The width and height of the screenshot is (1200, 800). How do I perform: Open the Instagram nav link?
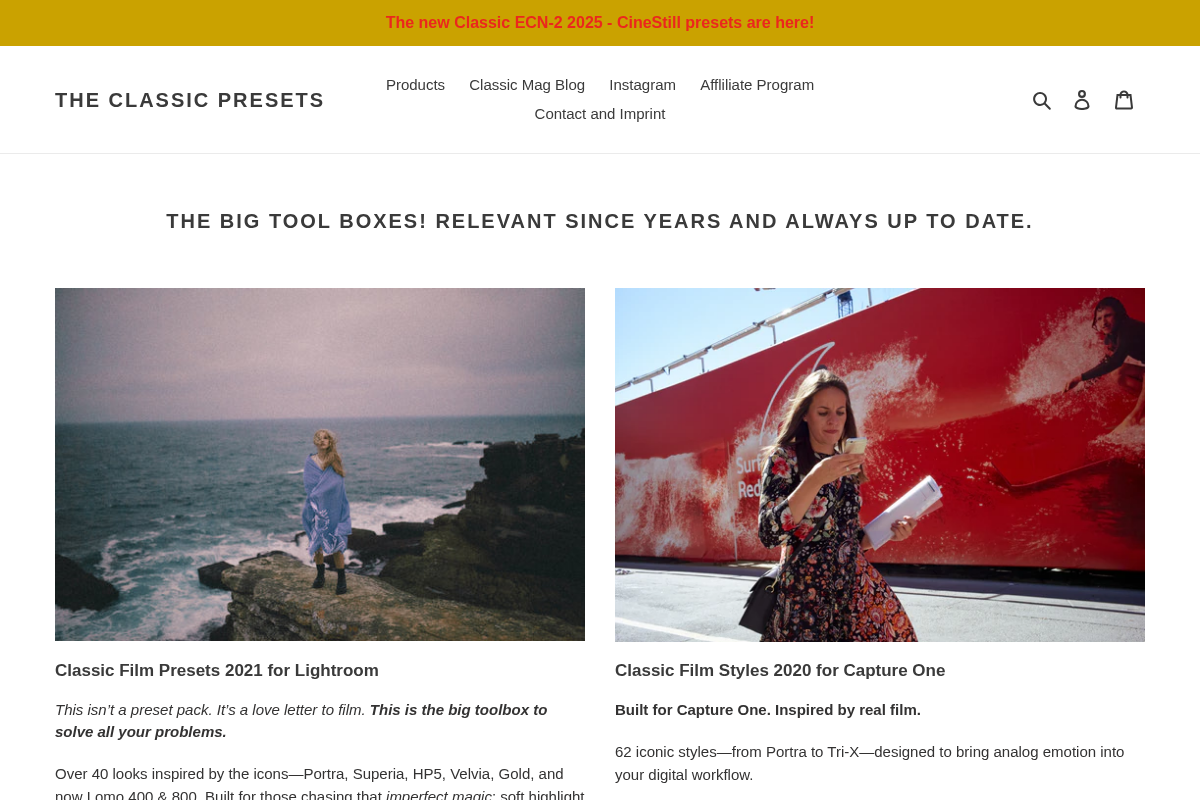pyautogui.click(x=642, y=85)
